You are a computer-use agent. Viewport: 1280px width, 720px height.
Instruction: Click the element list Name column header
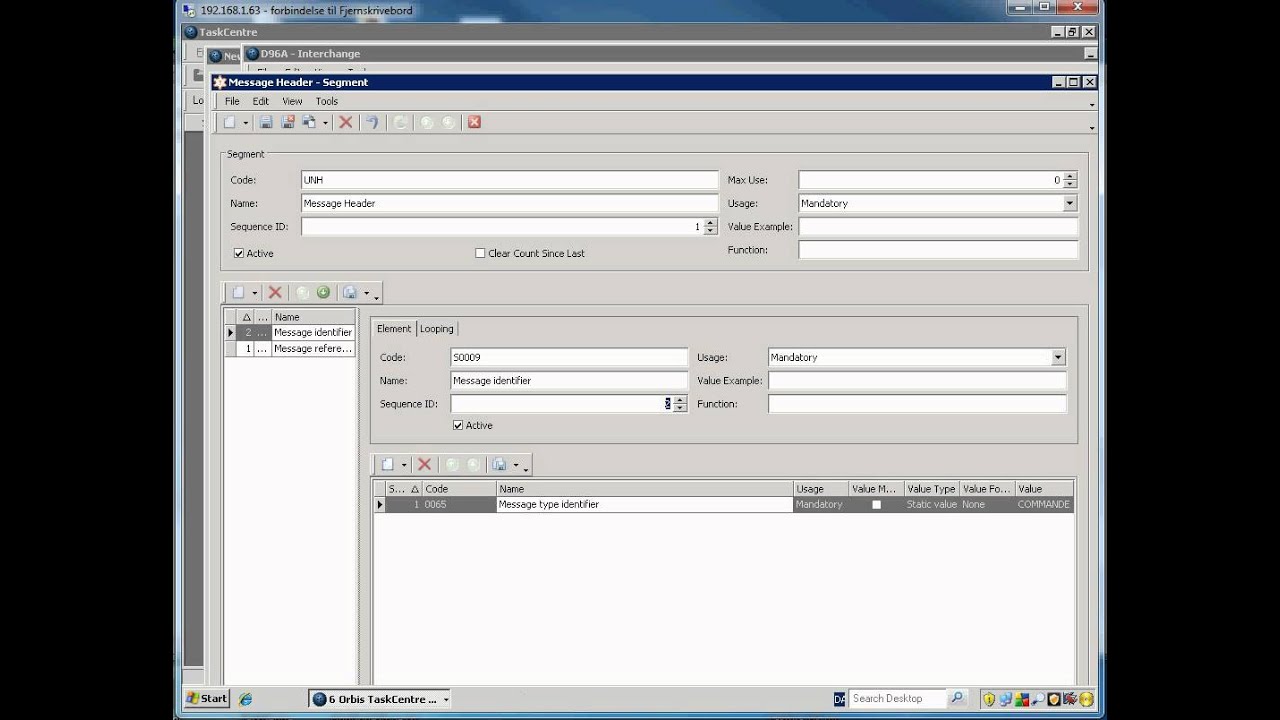313,317
